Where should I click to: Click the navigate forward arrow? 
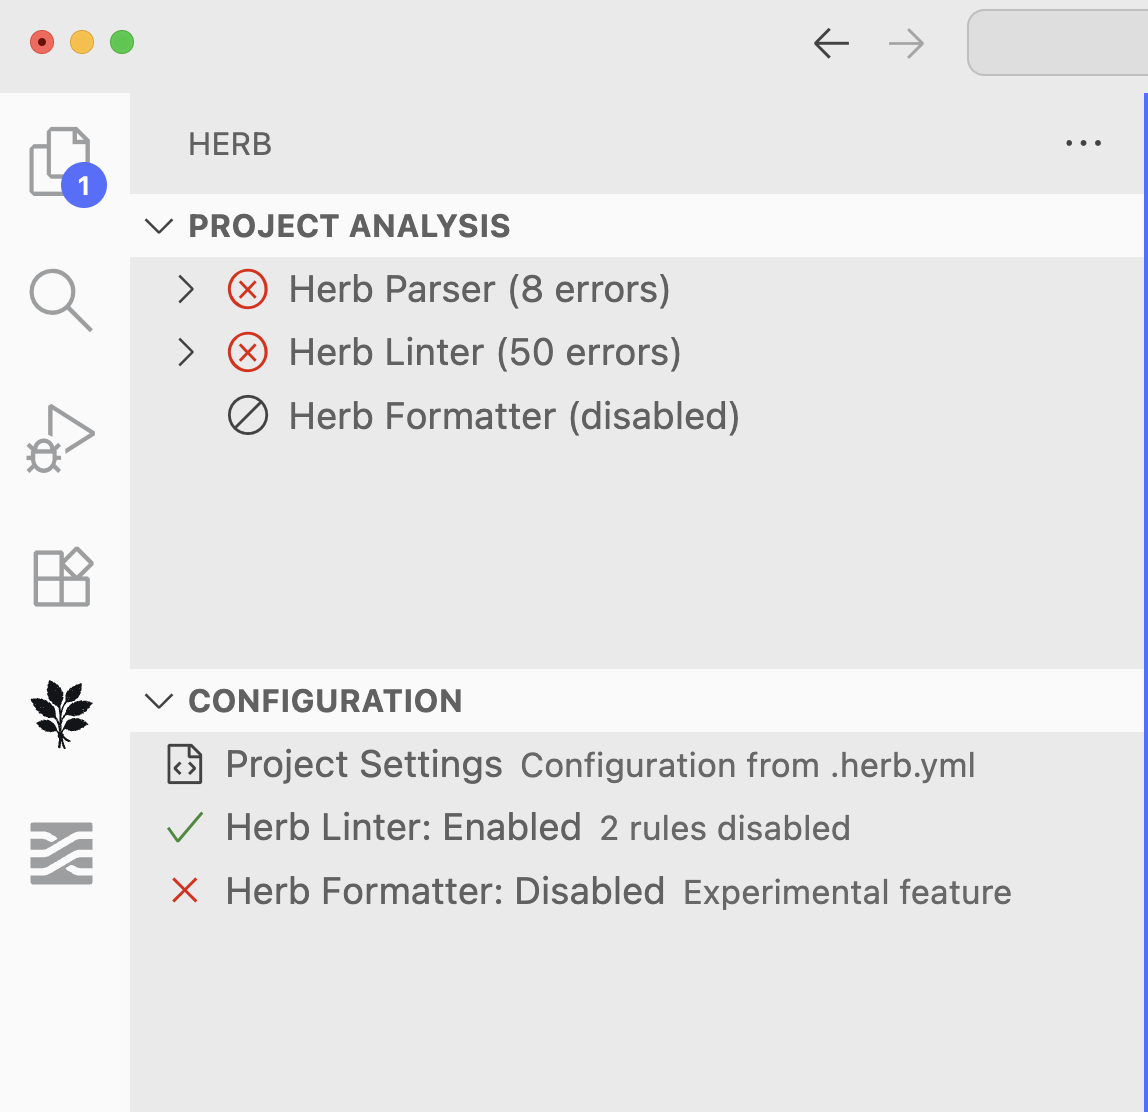pyautogui.click(x=905, y=43)
